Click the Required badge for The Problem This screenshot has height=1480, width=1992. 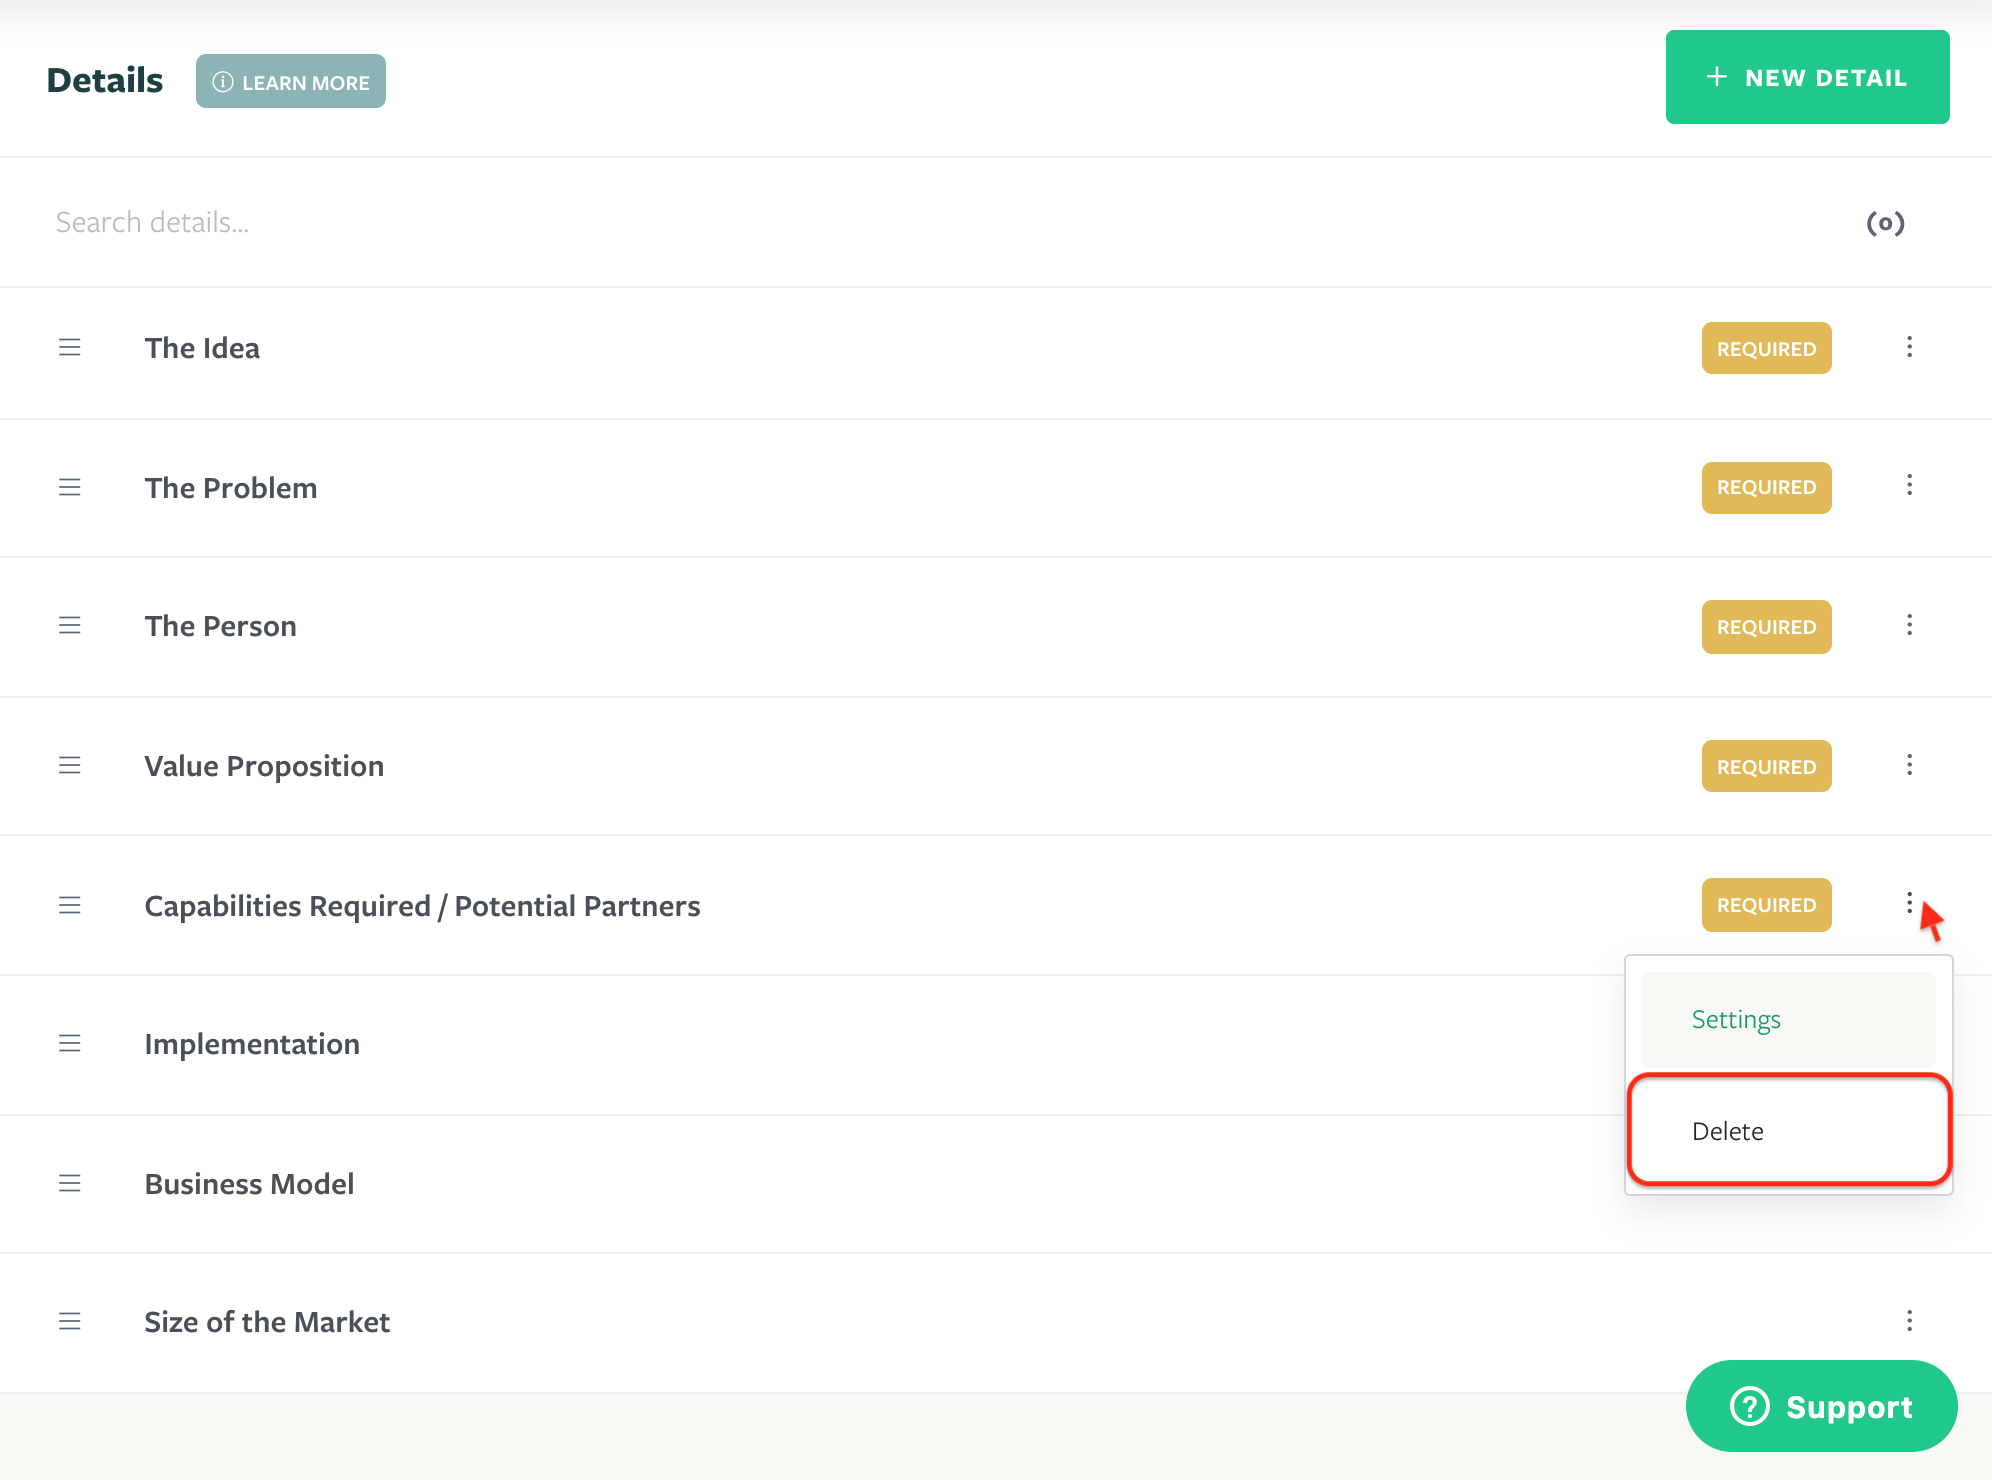pos(1767,488)
